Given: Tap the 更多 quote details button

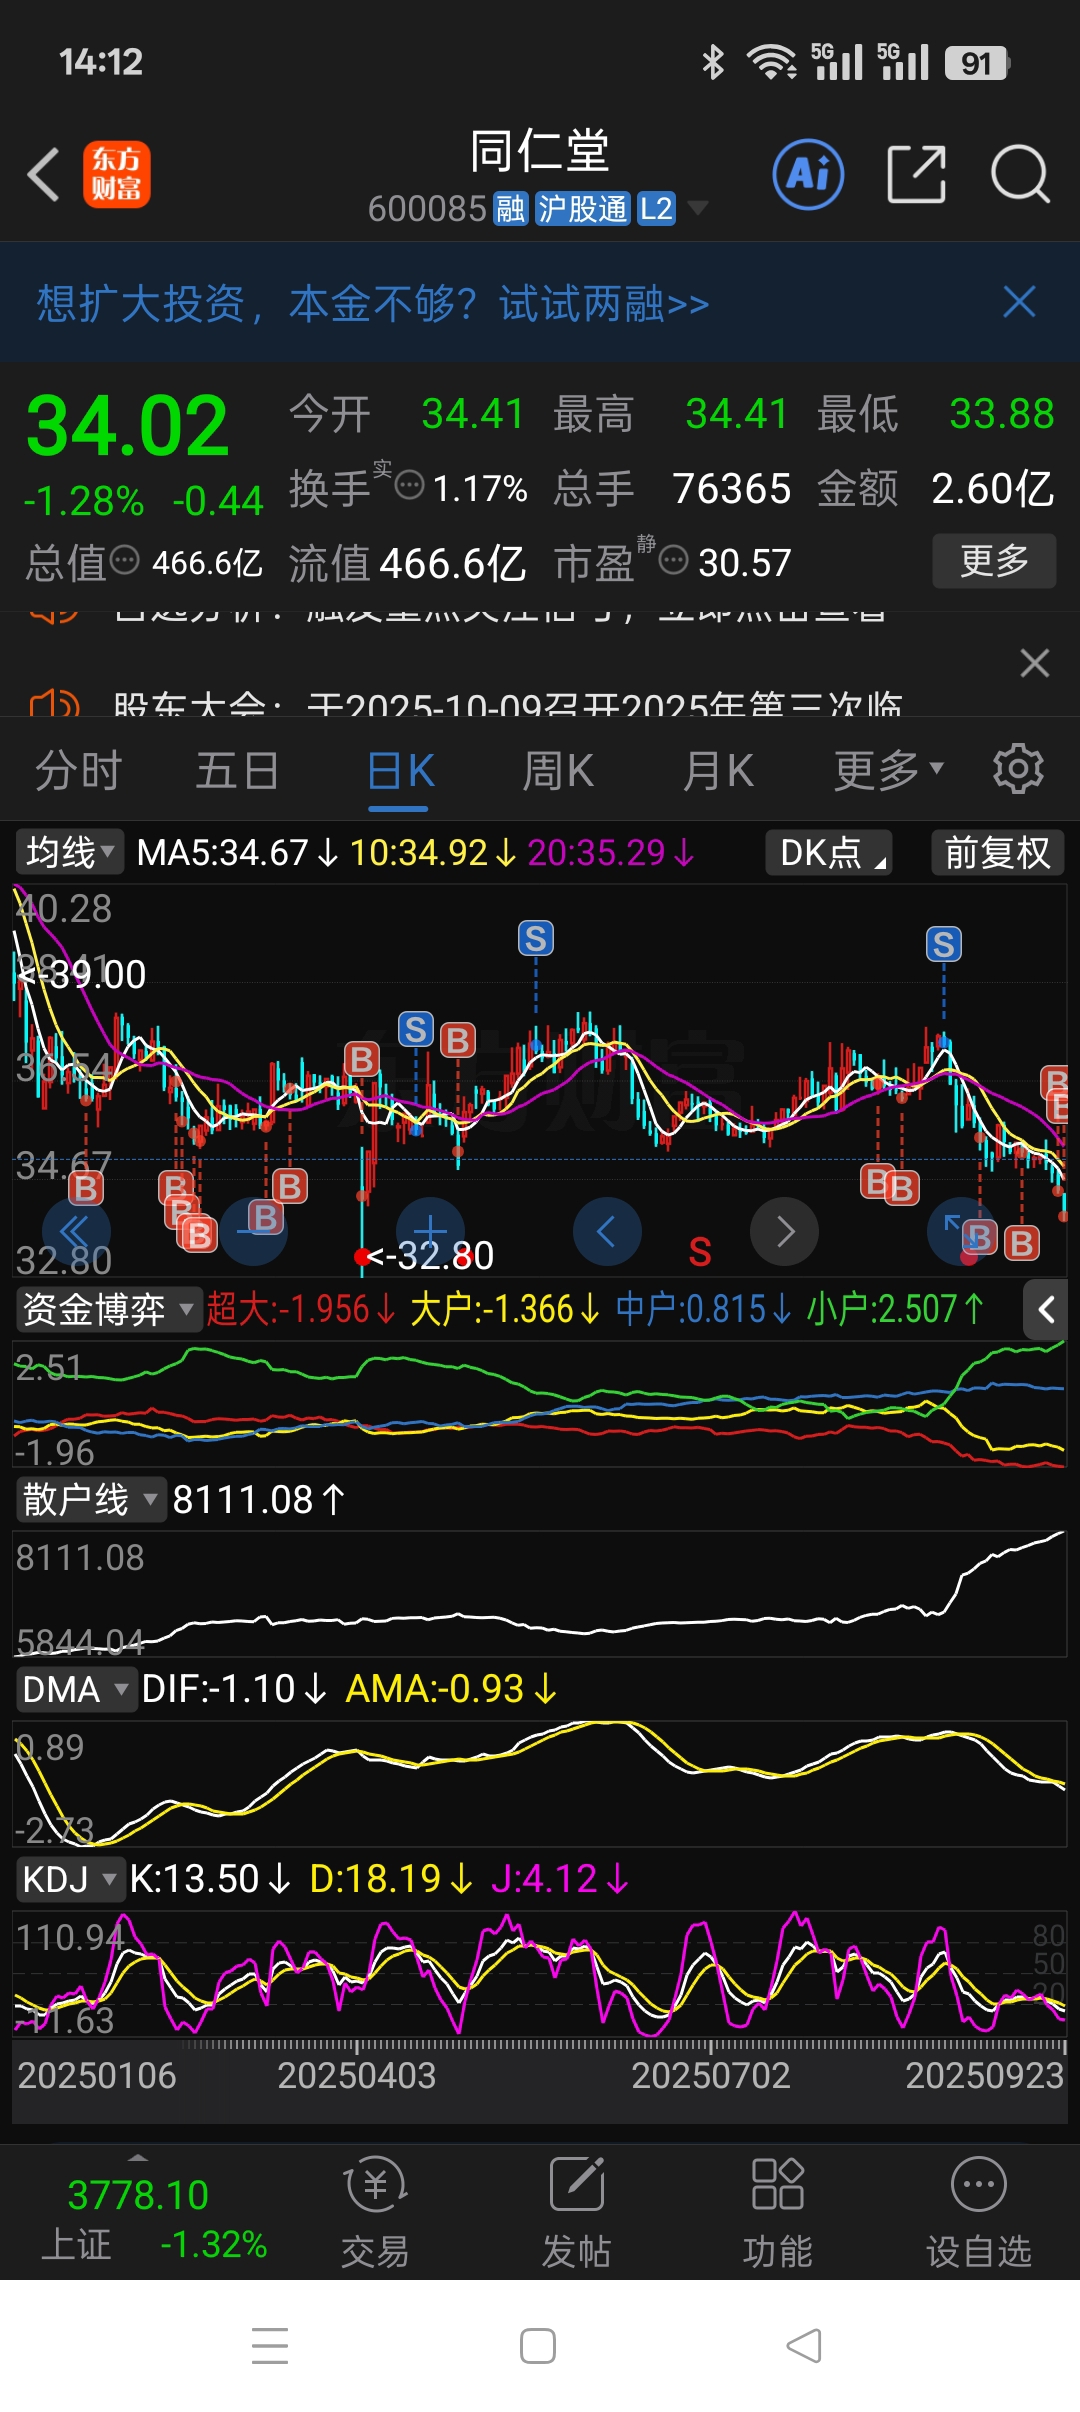Looking at the screenshot, I should (994, 561).
